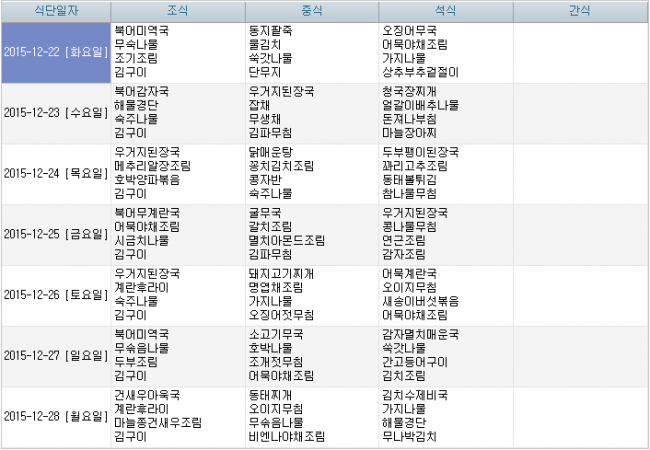This screenshot has width=650, height=450.
Task: Select the 2015-12-26 [토요일] date cell
Action: [x=55, y=295]
